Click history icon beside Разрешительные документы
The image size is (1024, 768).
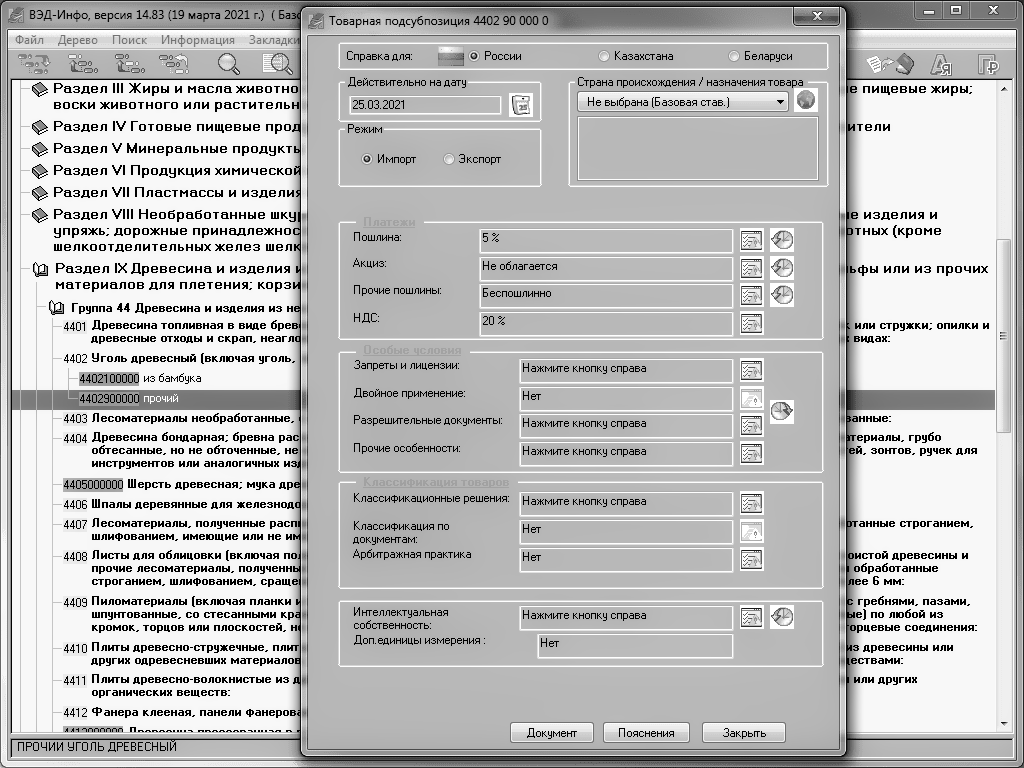point(781,411)
